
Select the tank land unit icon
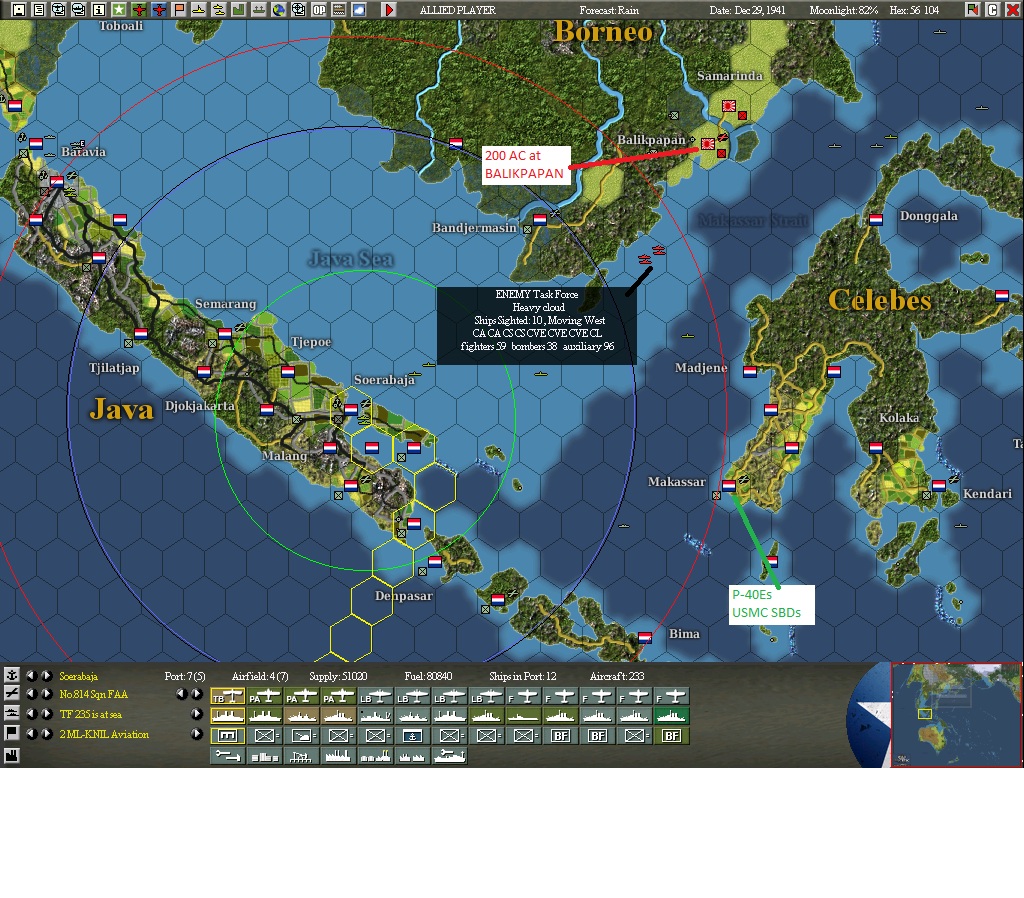click(302, 736)
